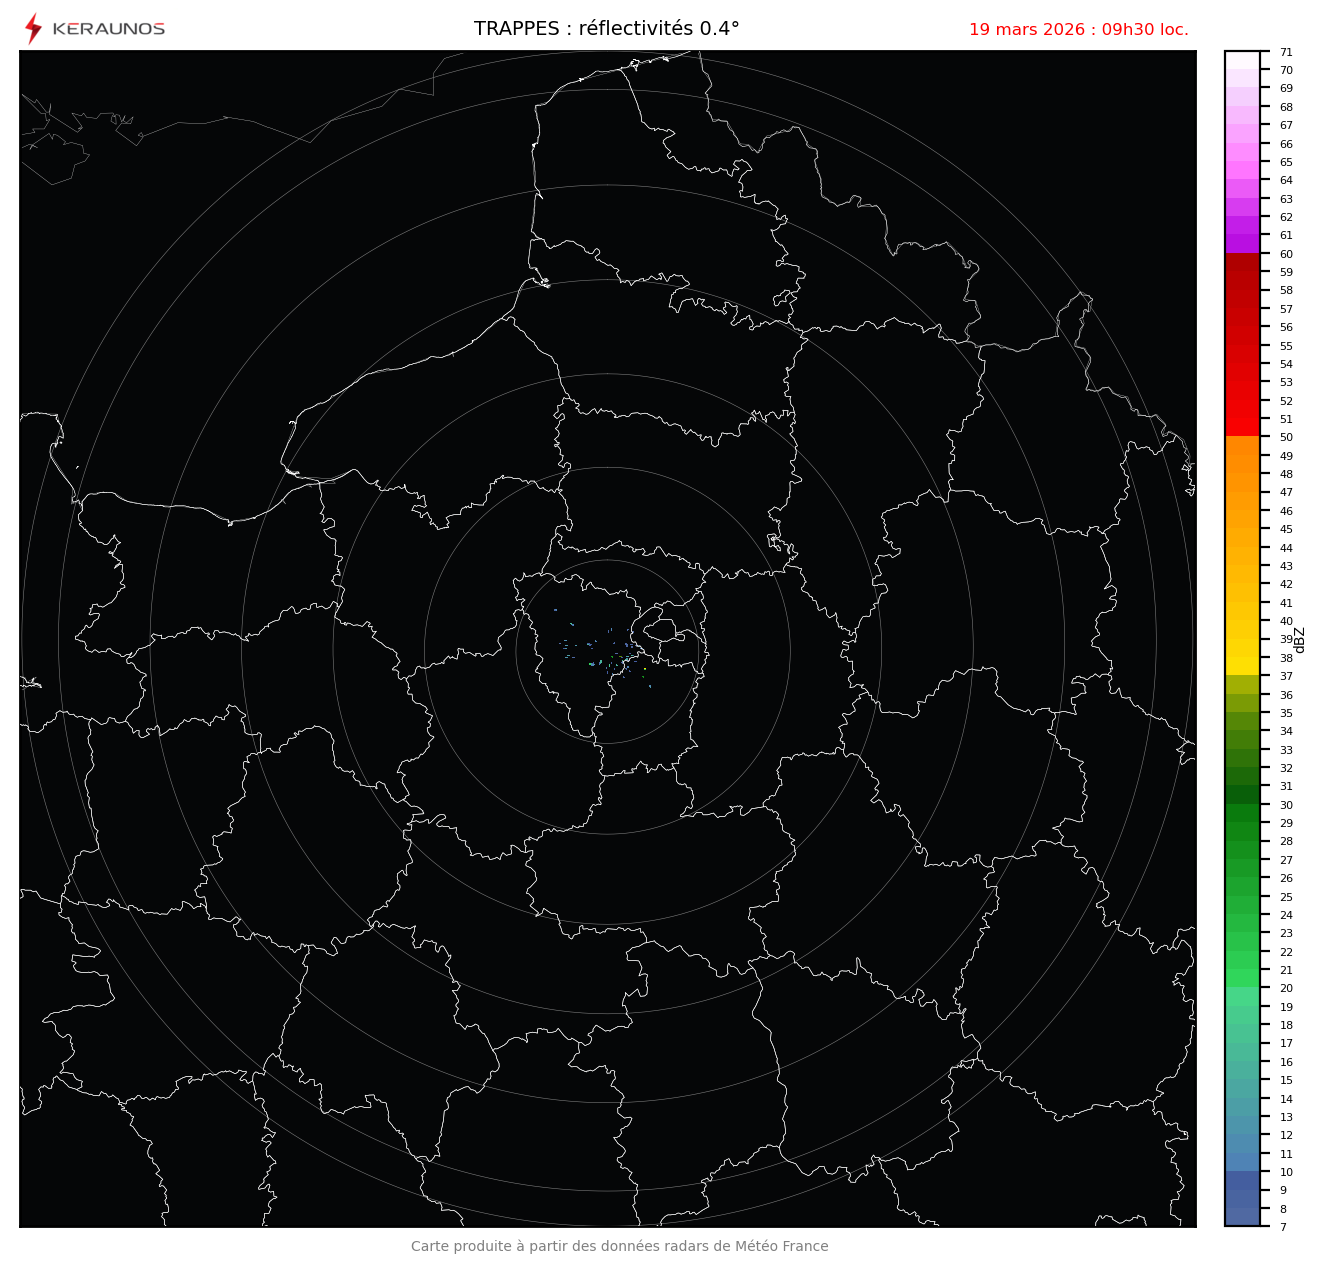Select the title TRAPPES : réflectivités 0.4°

click(x=606, y=29)
